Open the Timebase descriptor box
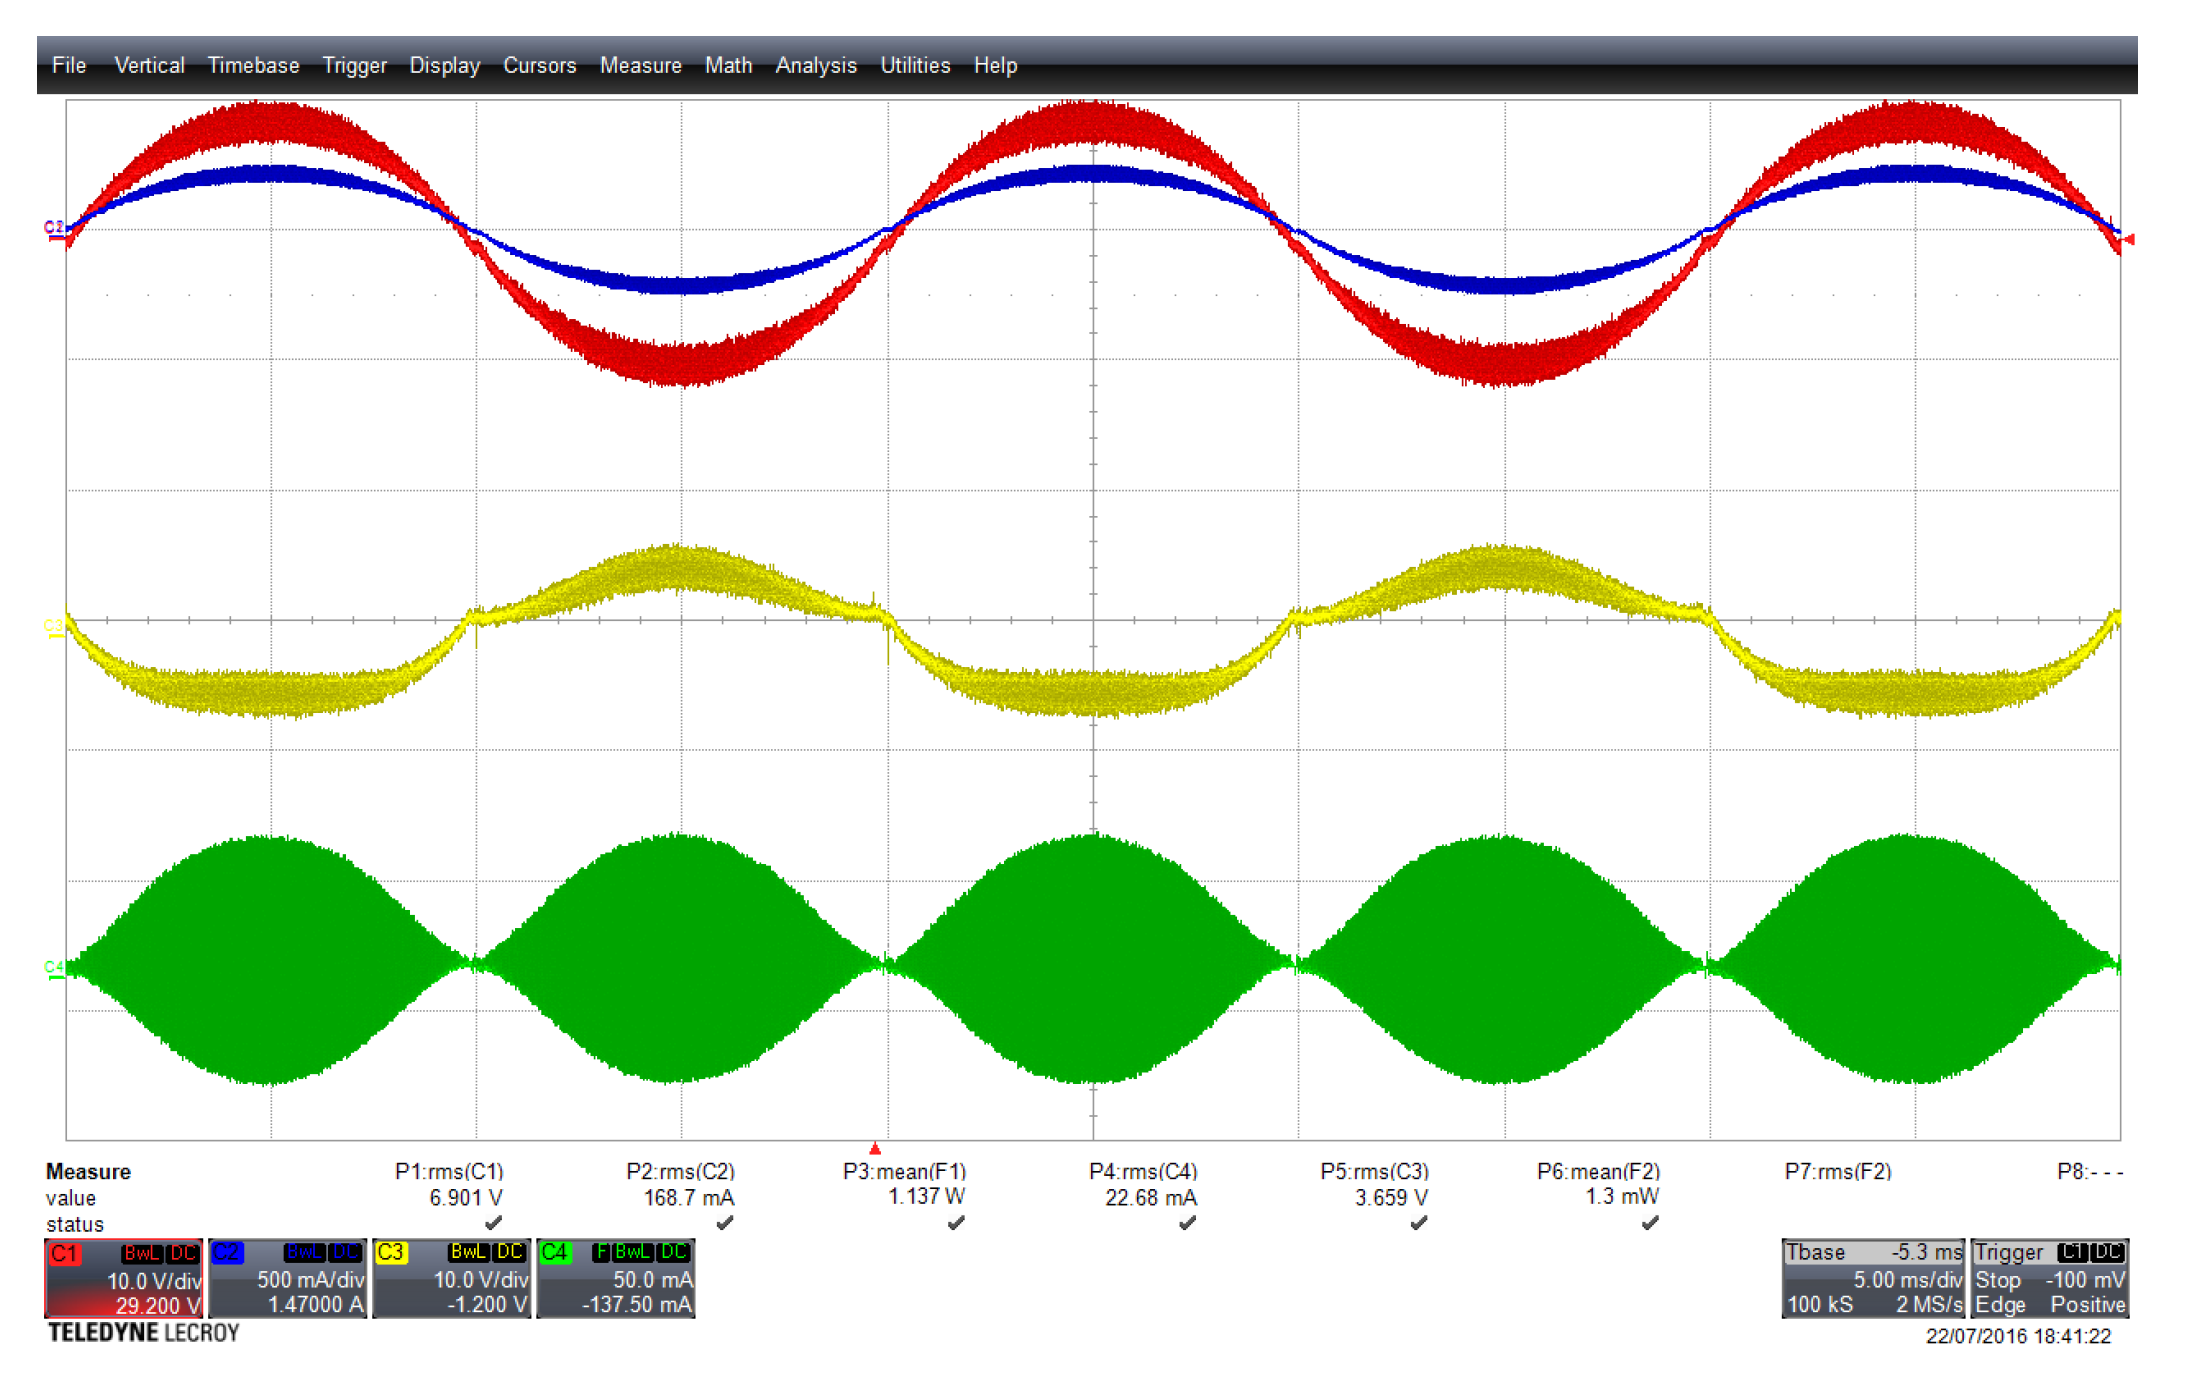Image resolution: width=2185 pixels, height=1384 pixels. 1872,1279
